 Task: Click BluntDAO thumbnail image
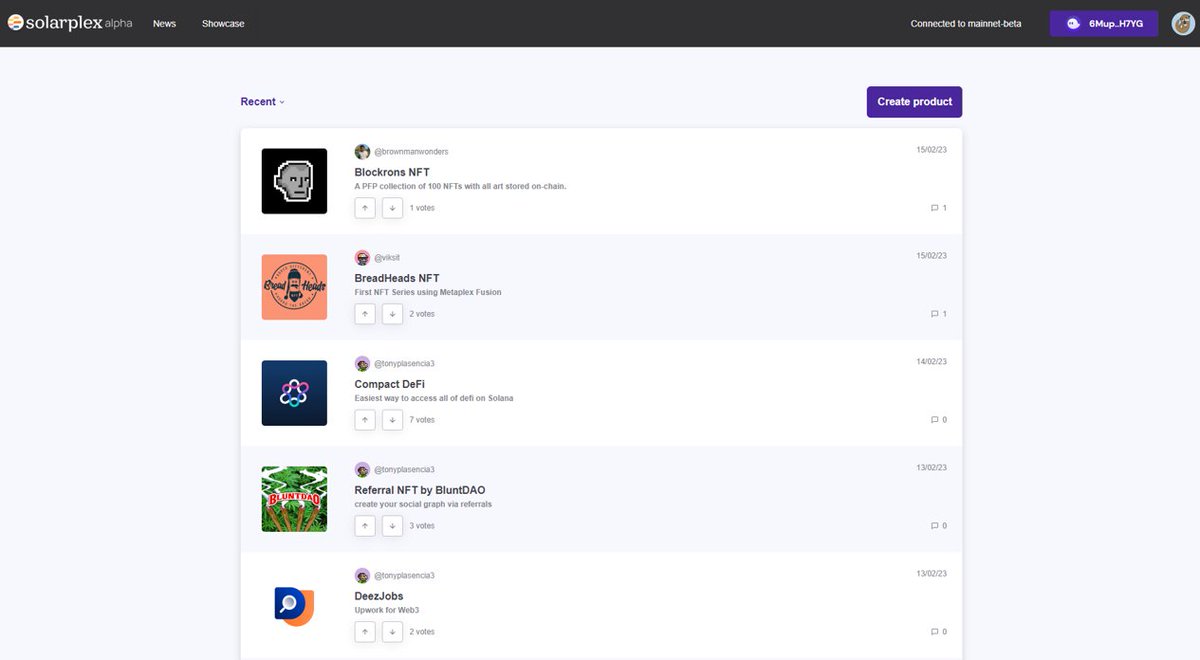click(x=294, y=499)
